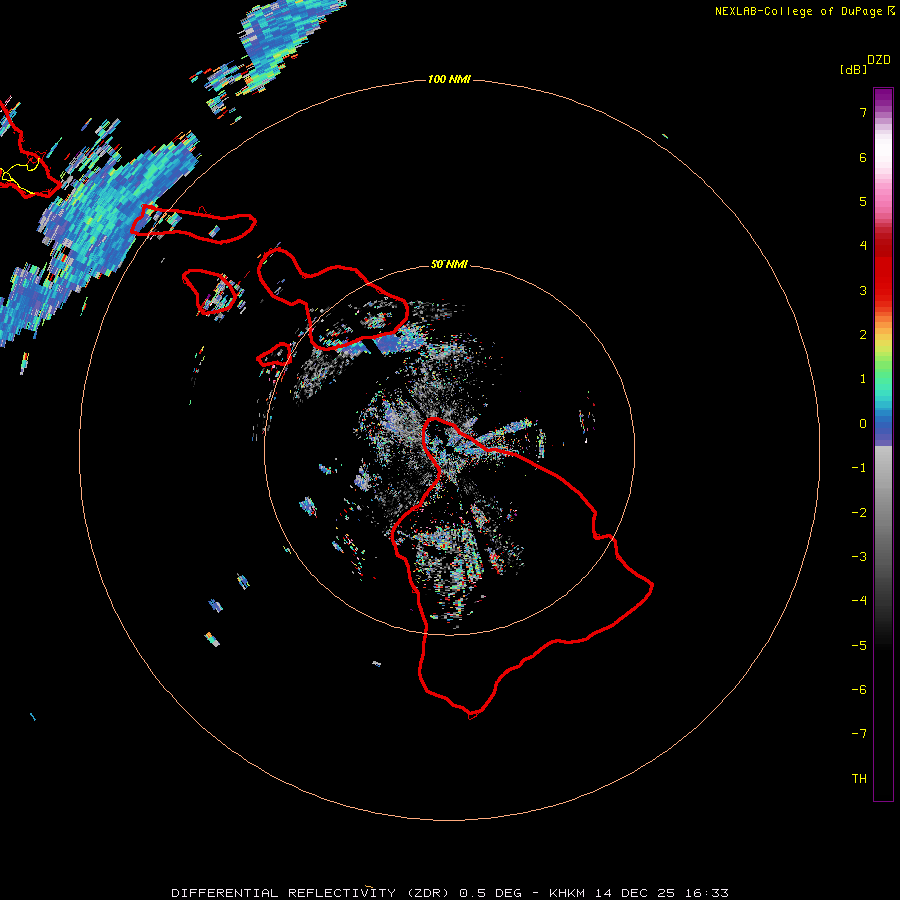Click the 50 NMI range ring label
The width and height of the screenshot is (900, 900).
pyautogui.click(x=449, y=264)
